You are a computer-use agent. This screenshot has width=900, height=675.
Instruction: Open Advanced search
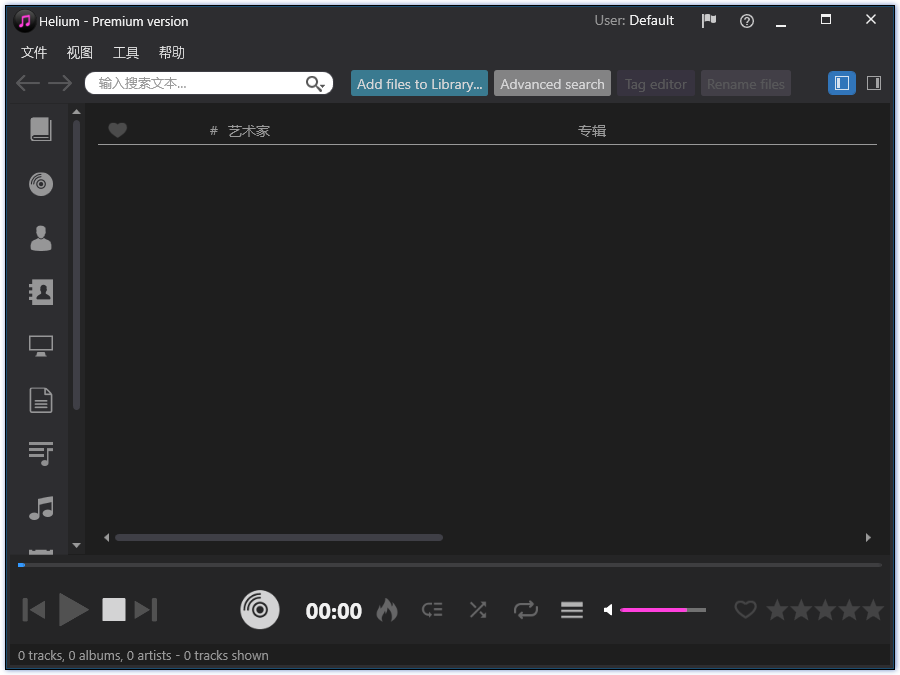551,83
